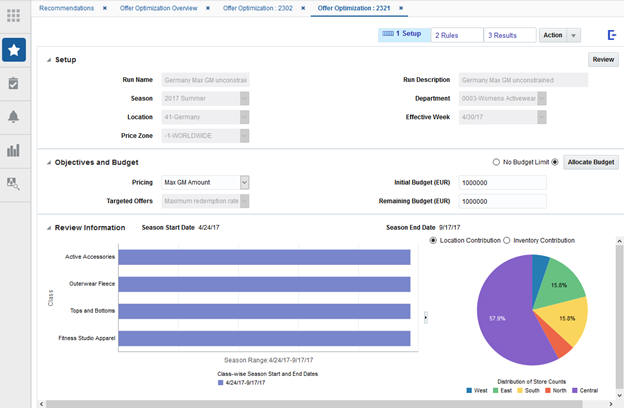Image resolution: width=624 pixels, height=408 pixels.
Task: Open the Price Zone dropdown
Action: [x=244, y=136]
